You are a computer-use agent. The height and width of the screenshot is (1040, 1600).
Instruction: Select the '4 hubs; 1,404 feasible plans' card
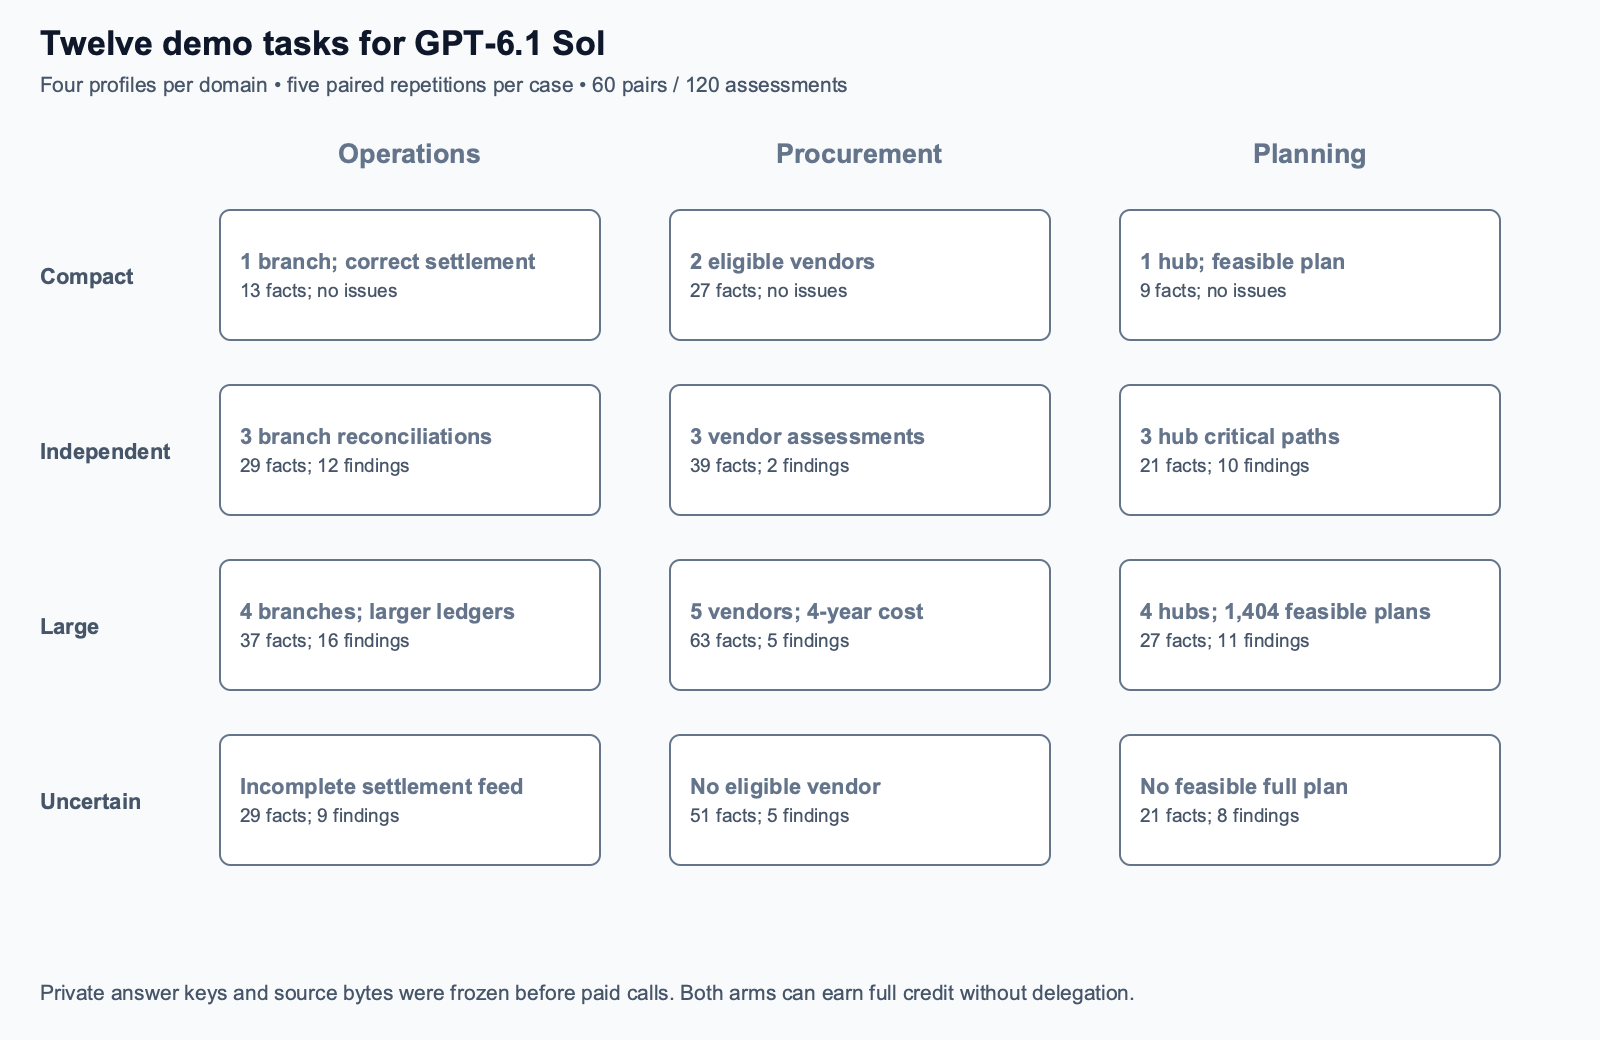1310,625
